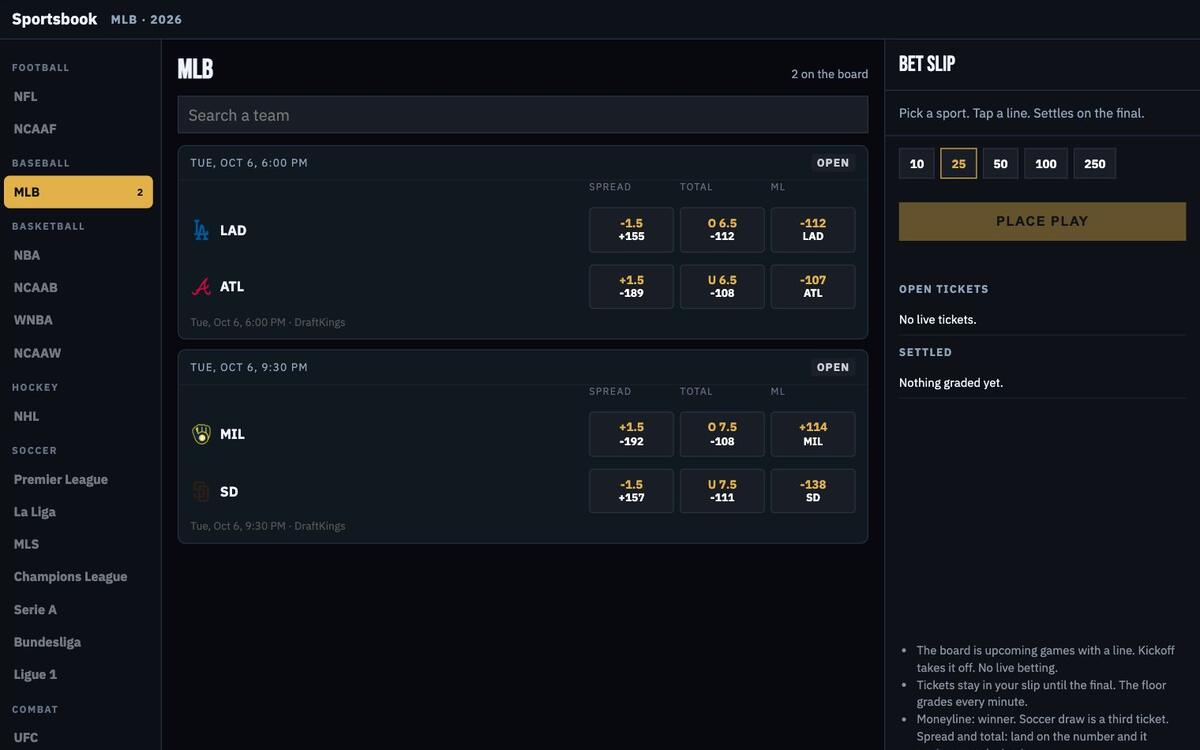
Task: Pick Over 6.5 total at -112
Action: tap(722, 230)
